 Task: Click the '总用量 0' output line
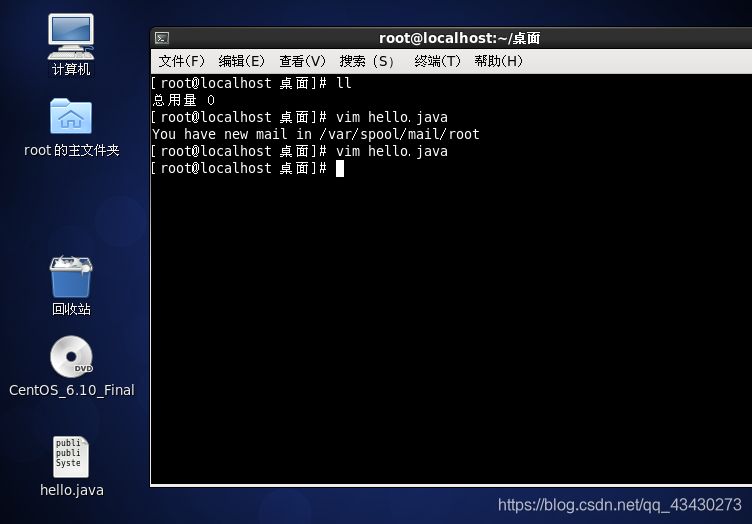point(183,100)
